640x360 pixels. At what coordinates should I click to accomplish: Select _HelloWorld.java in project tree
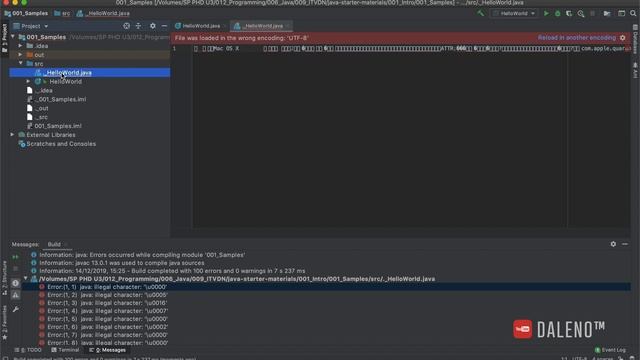(90, 73)
